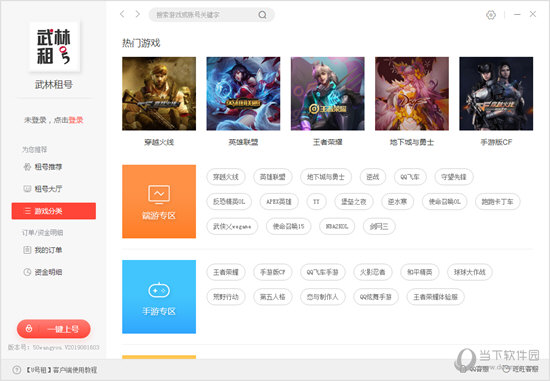
Task: Select the 球球大作战 tag
Action: (470, 272)
